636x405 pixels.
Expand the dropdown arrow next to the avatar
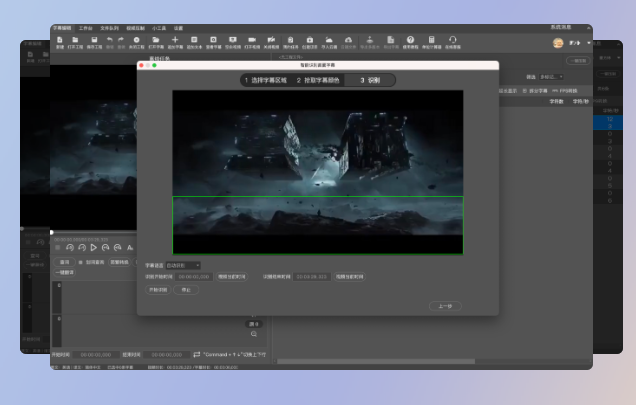589,43
